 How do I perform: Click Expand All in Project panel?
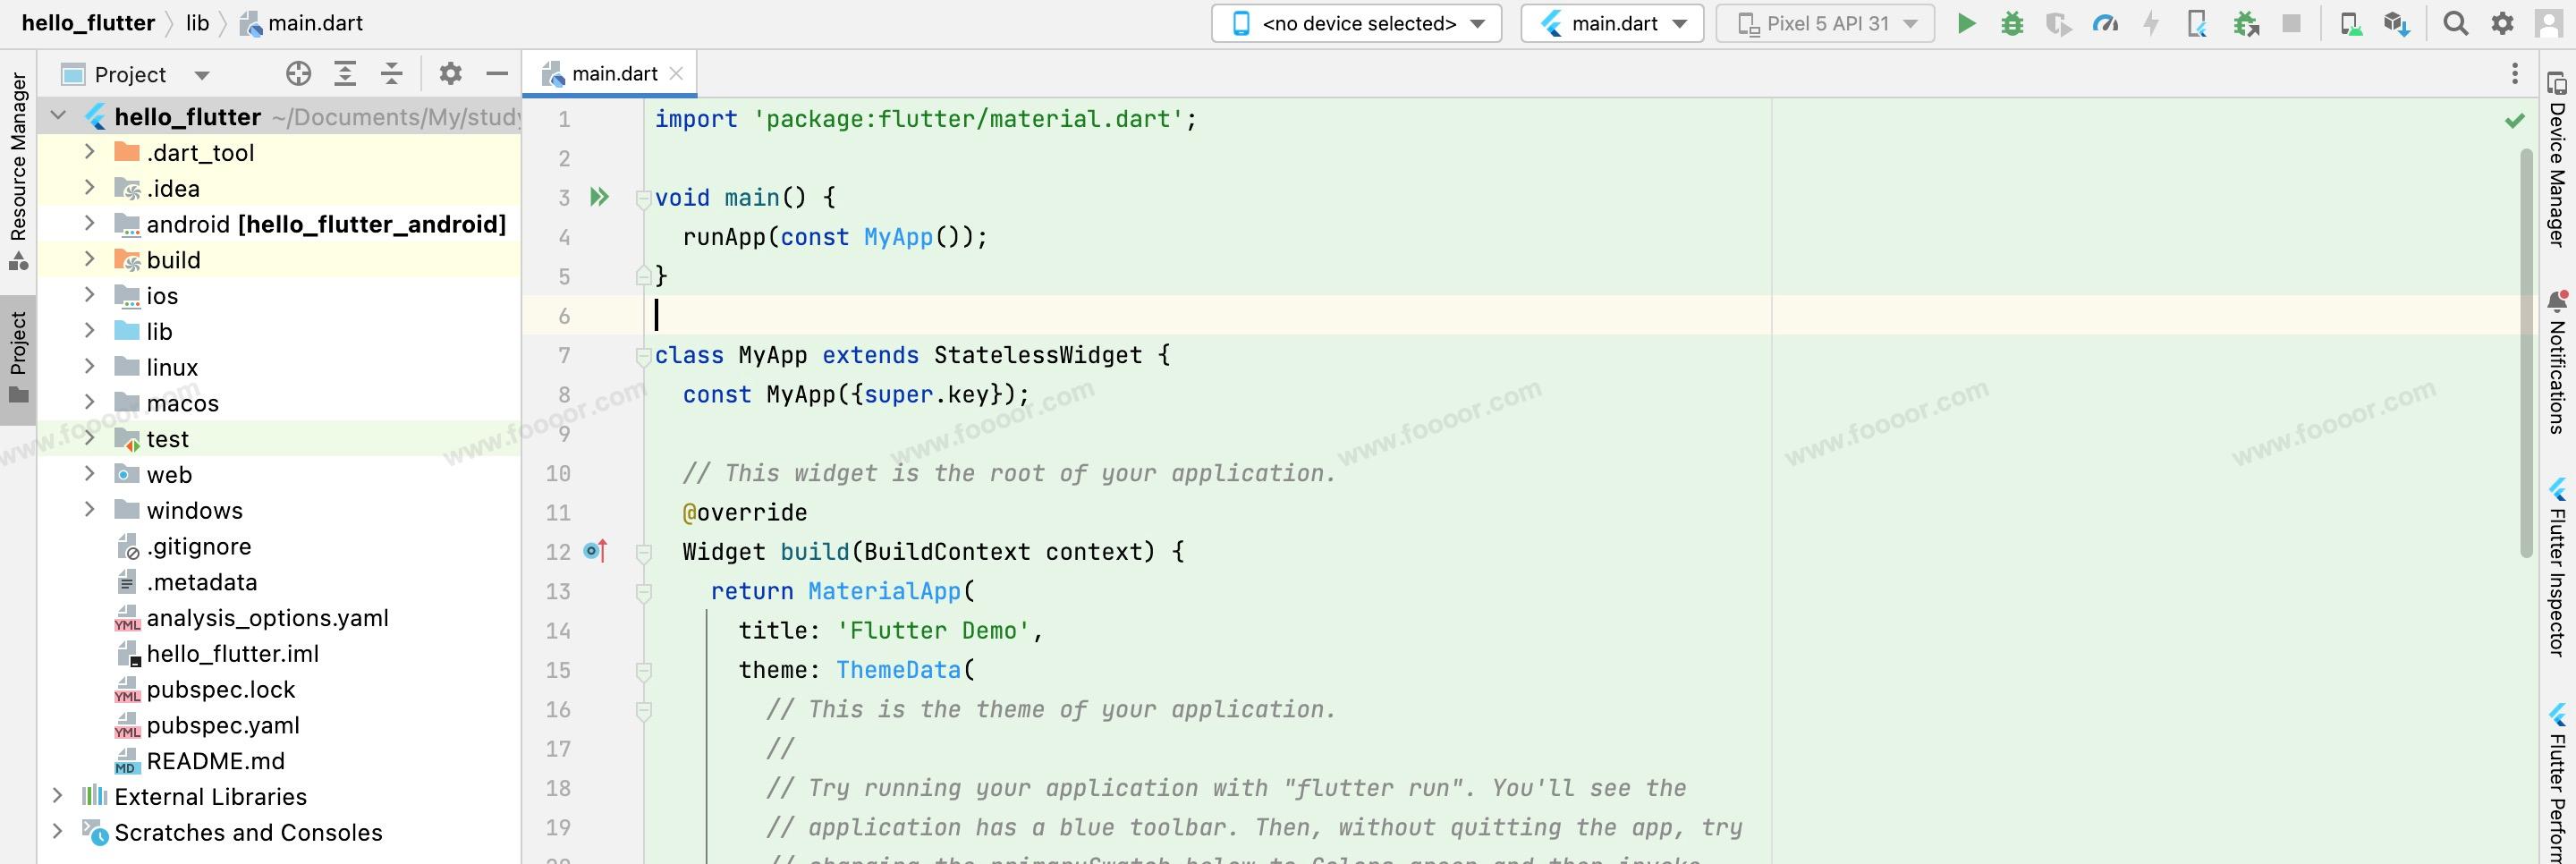345,74
